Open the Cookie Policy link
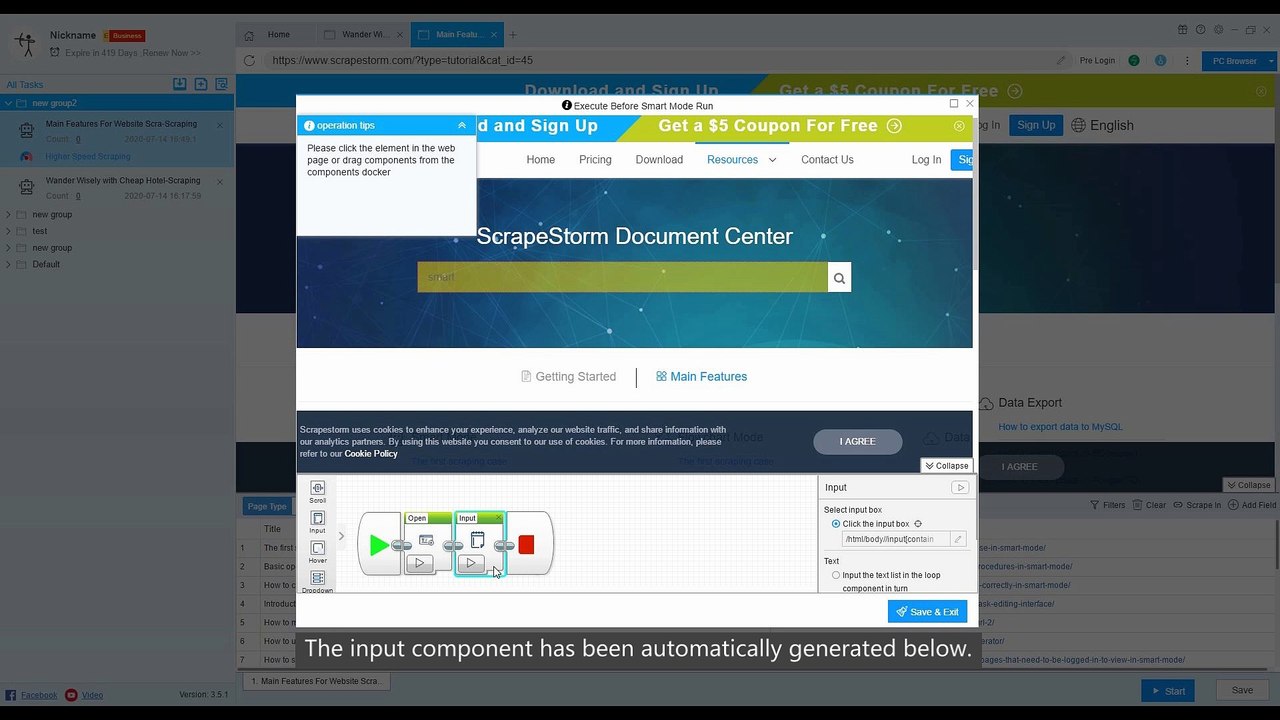Image resolution: width=1280 pixels, height=720 pixels. click(x=371, y=454)
